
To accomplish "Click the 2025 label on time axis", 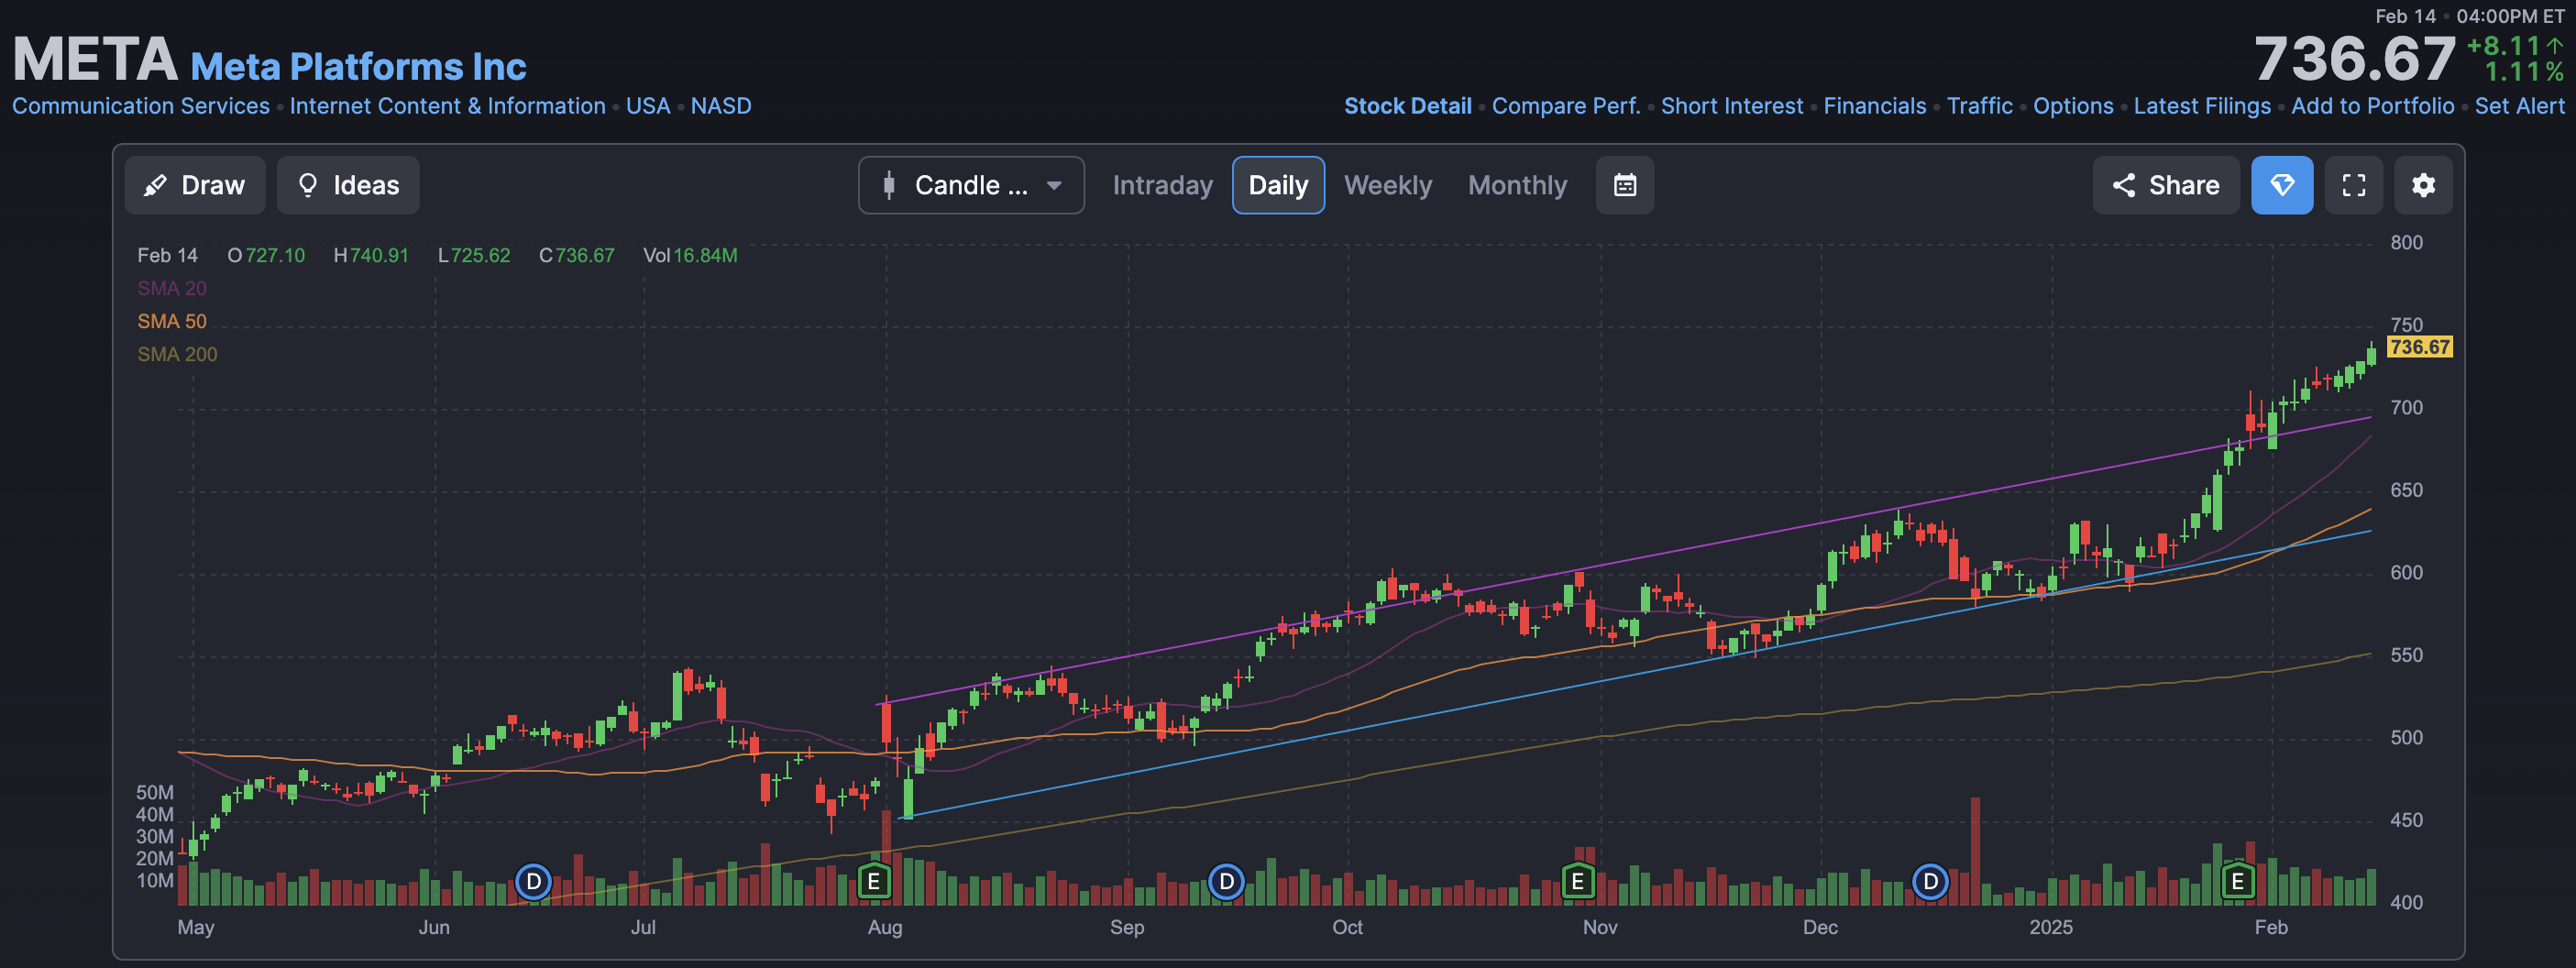I will coord(2051,927).
